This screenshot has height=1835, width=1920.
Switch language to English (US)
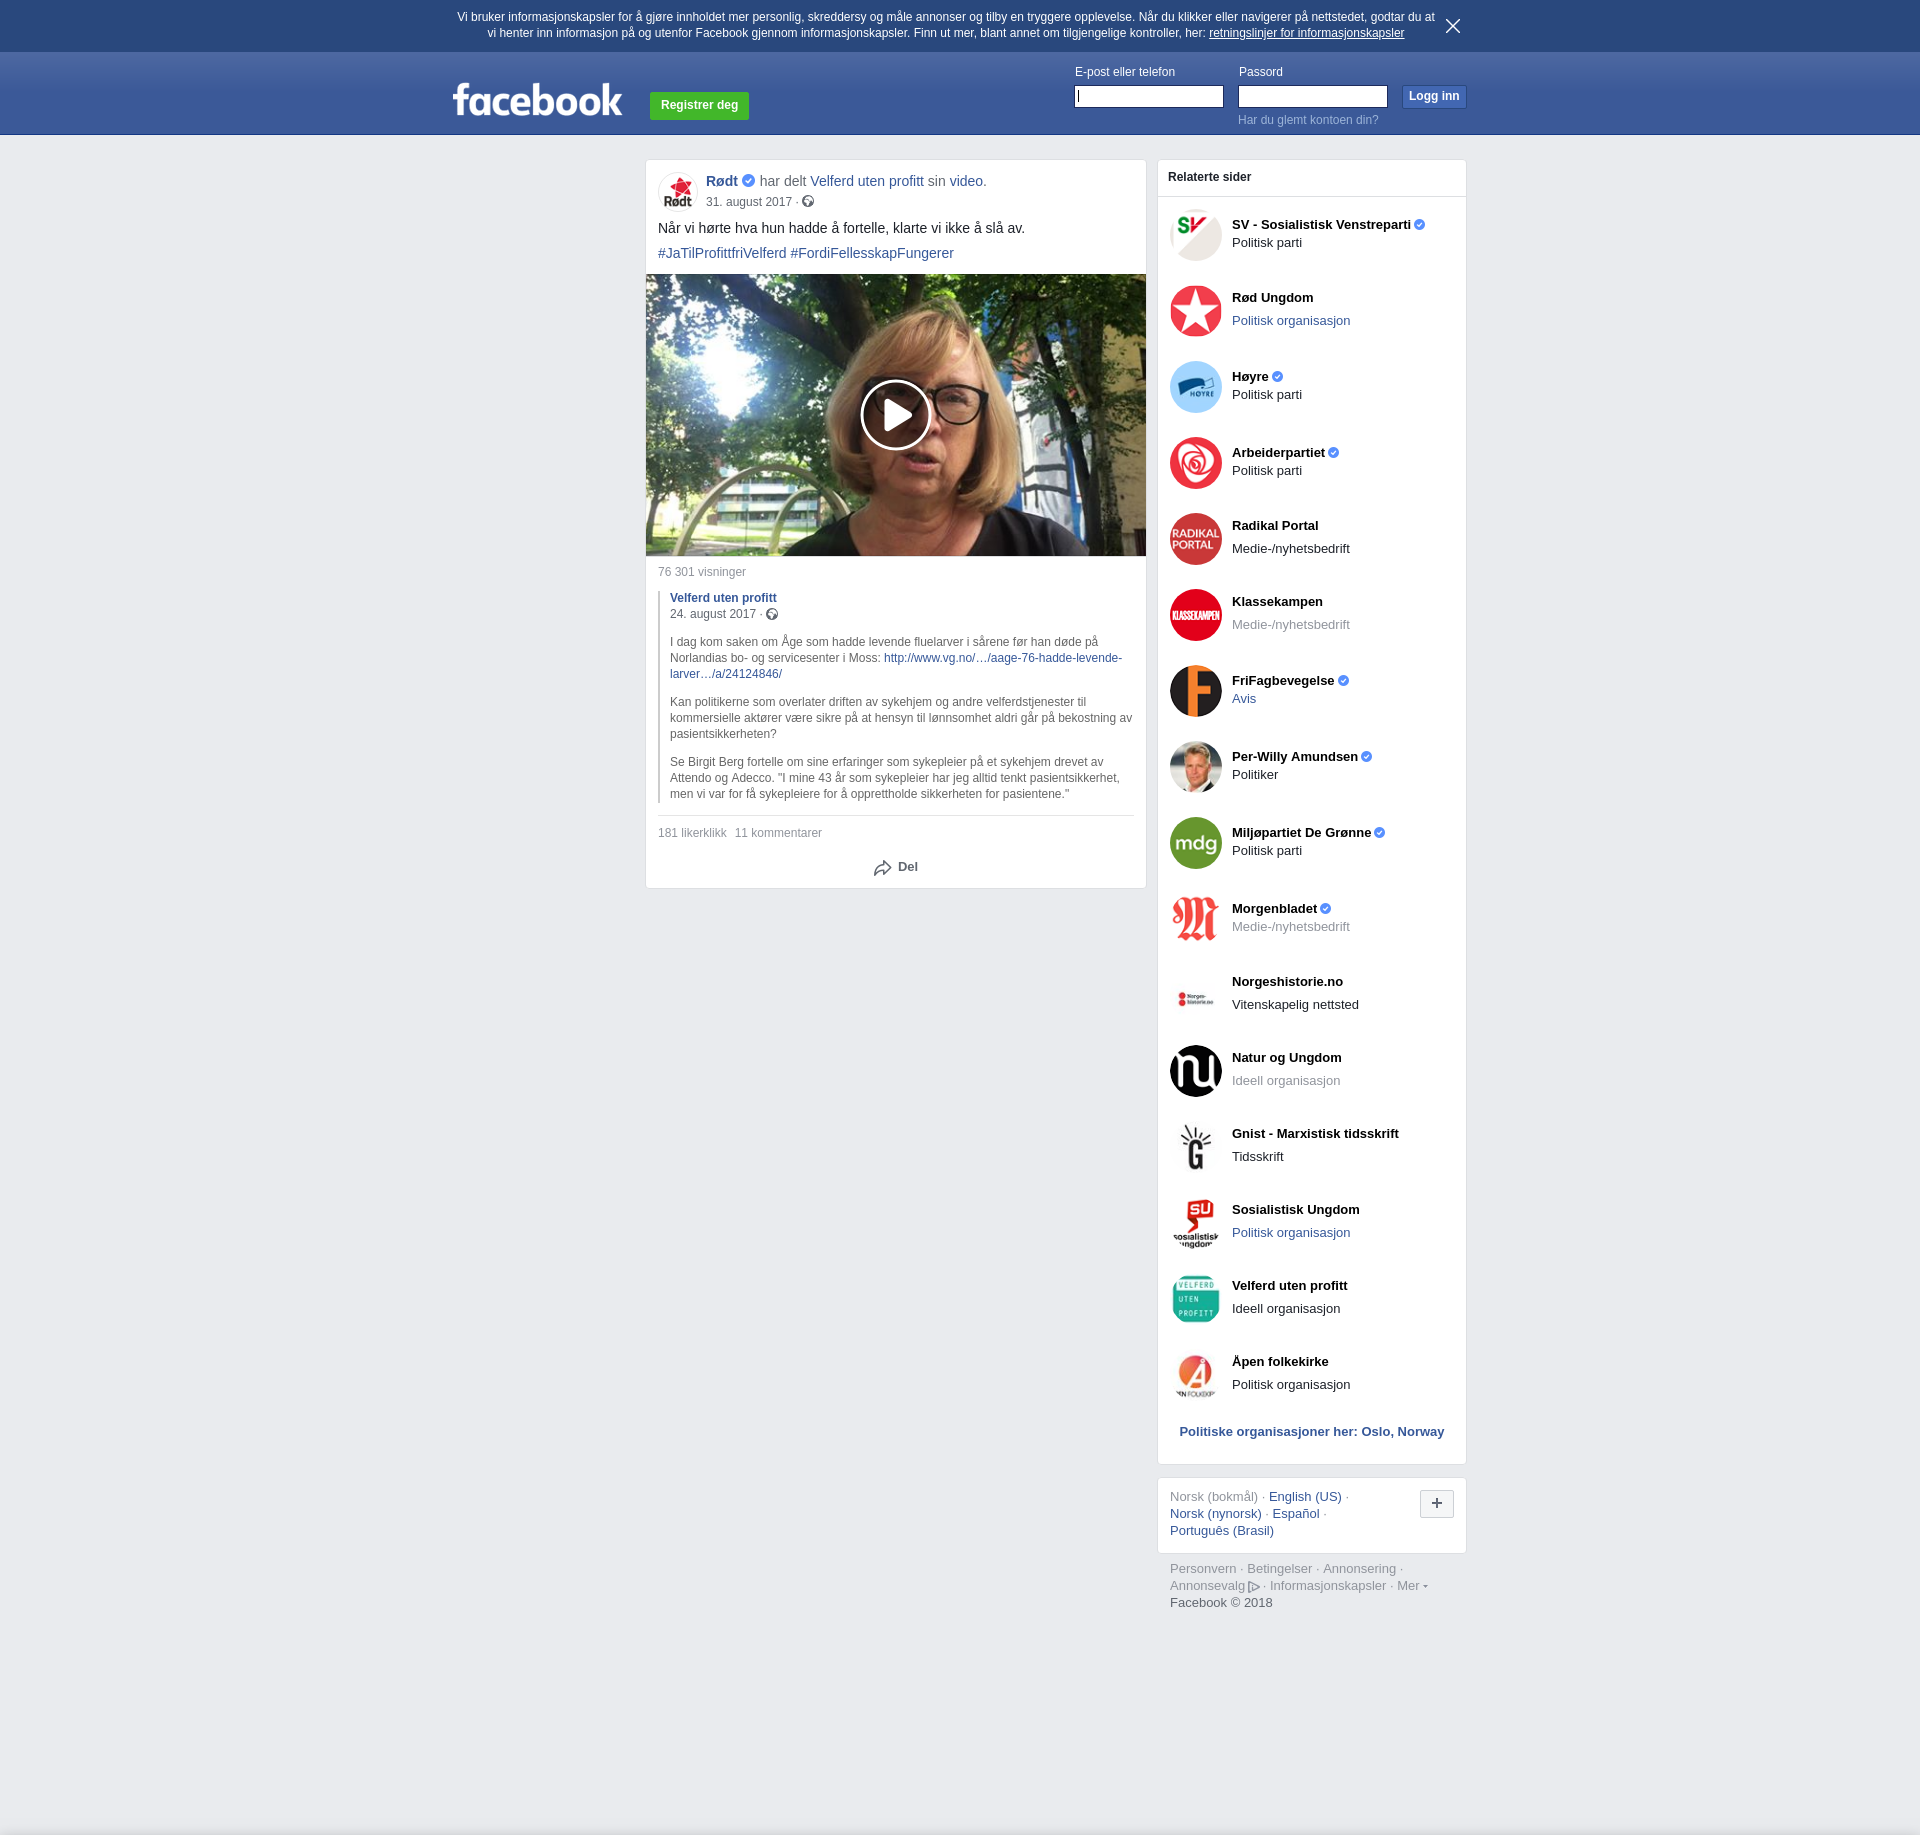[1304, 1497]
